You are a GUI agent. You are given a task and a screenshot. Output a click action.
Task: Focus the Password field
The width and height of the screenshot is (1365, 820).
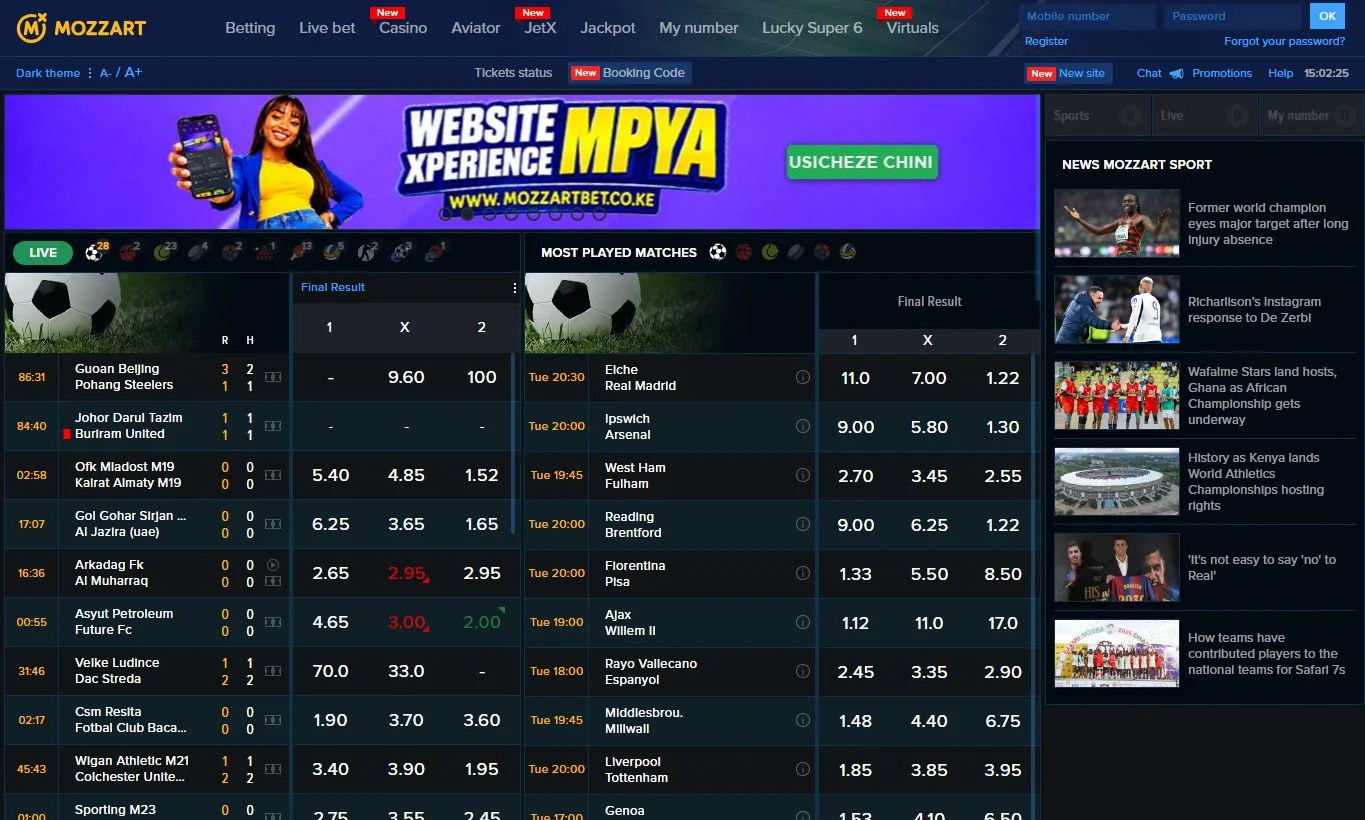click(x=1232, y=16)
